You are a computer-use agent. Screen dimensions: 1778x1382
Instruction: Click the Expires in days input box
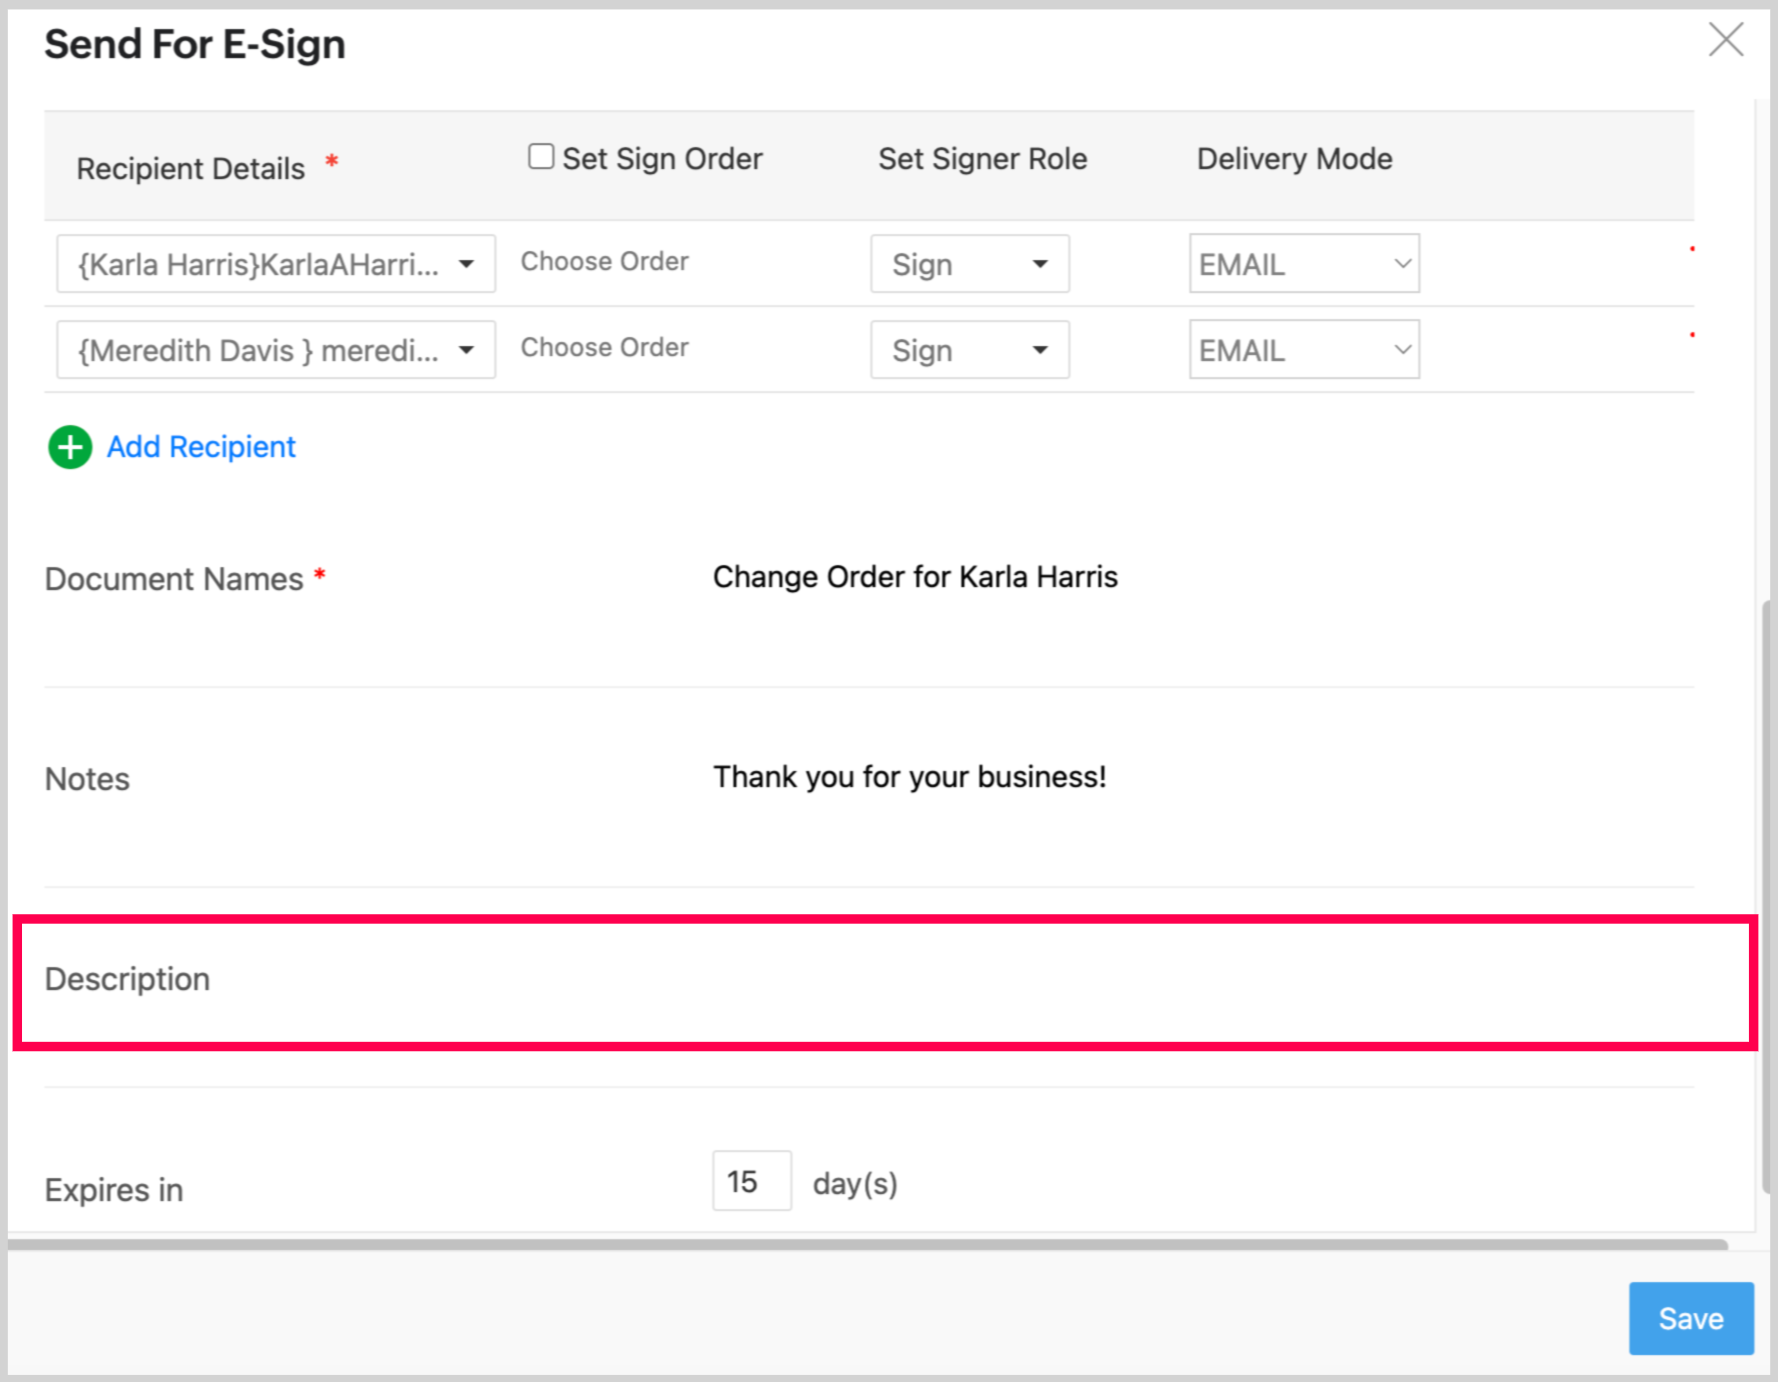click(x=751, y=1181)
